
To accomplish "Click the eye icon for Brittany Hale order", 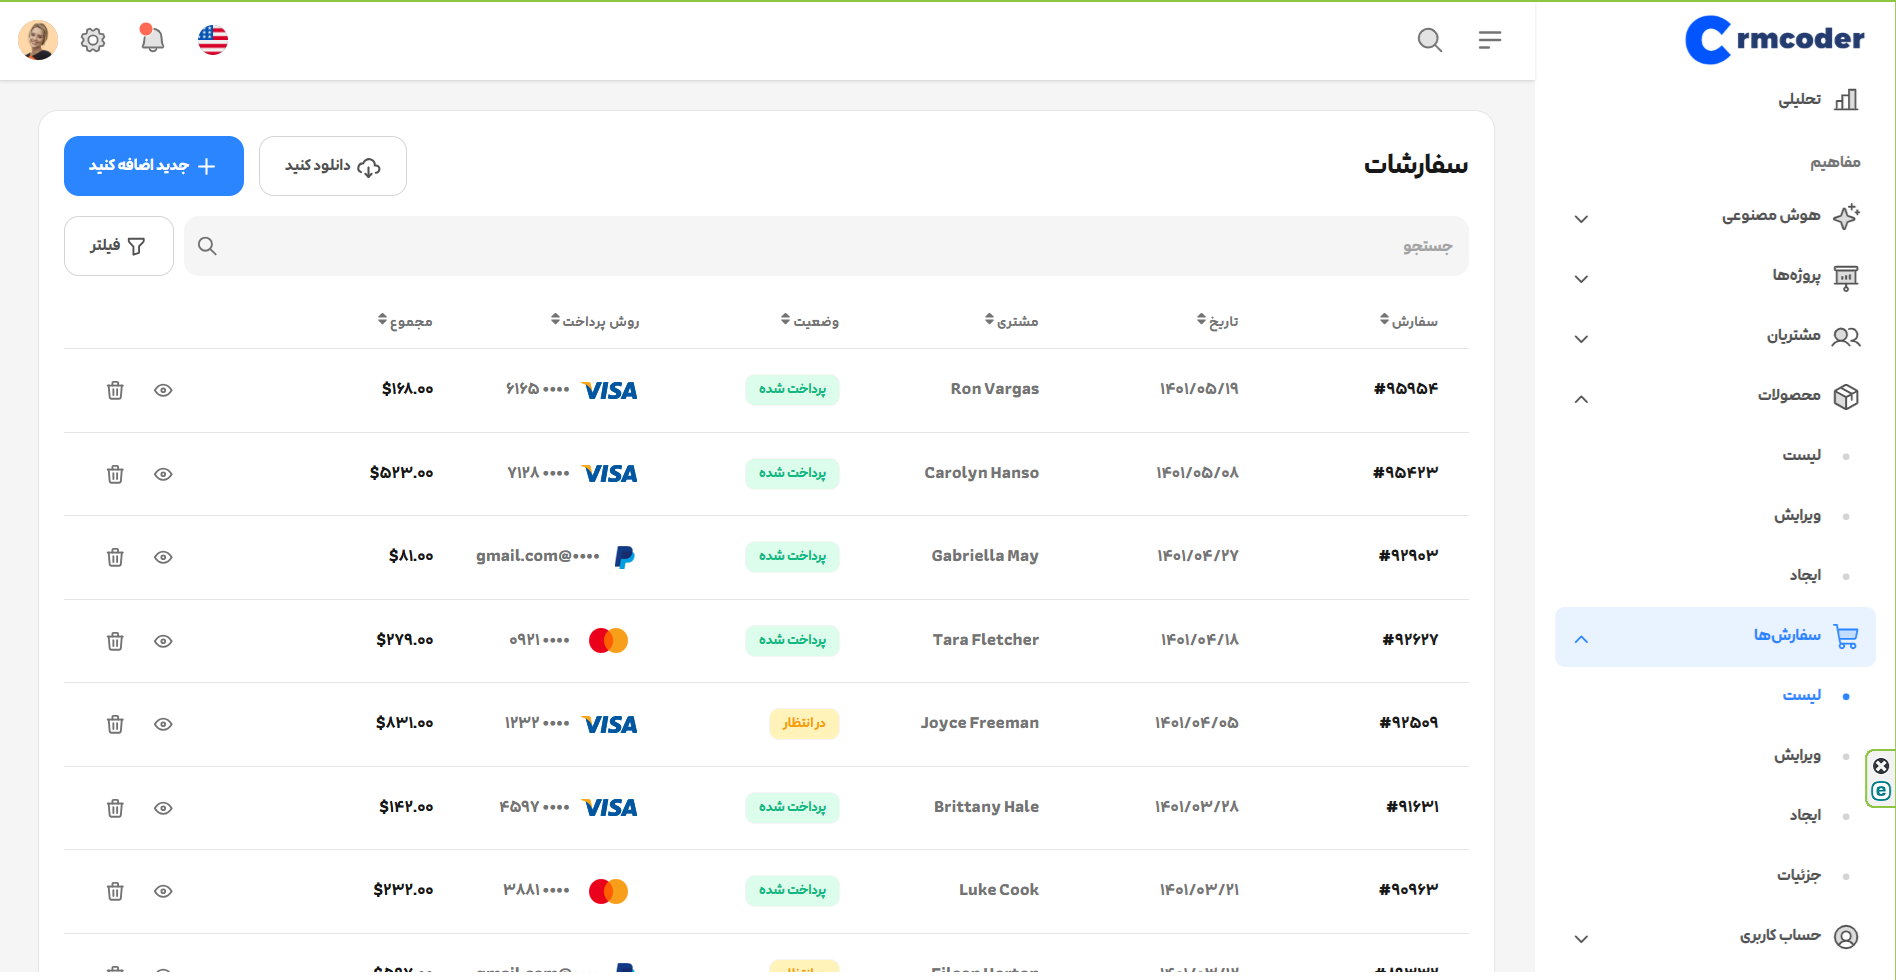I will pyautogui.click(x=163, y=808).
